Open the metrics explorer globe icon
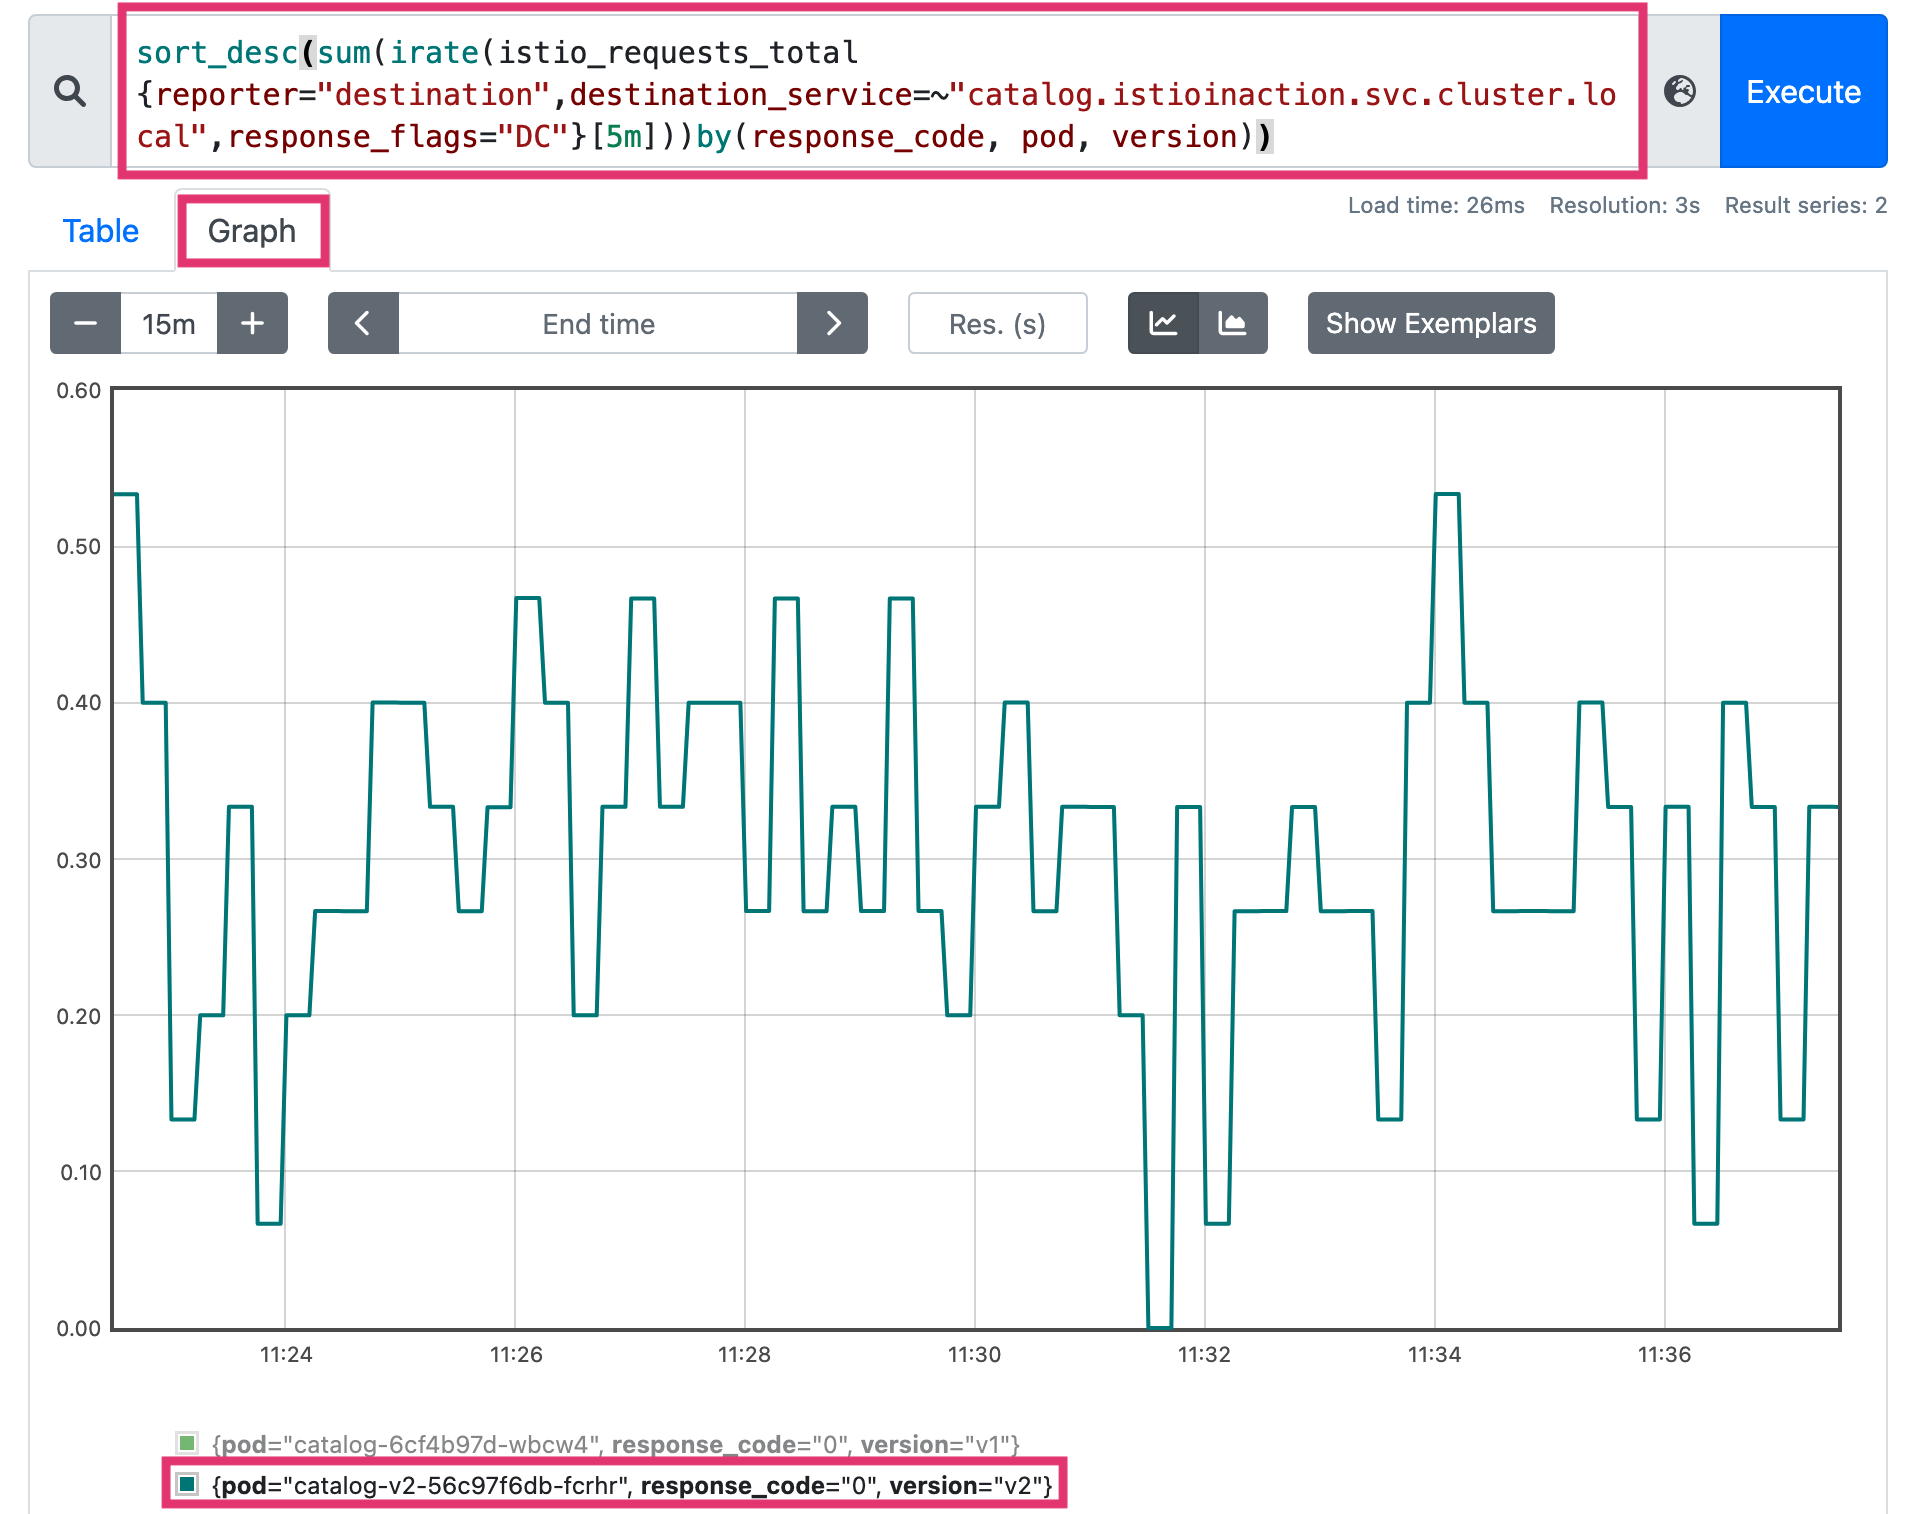This screenshot has height=1514, width=1906. (x=1680, y=91)
